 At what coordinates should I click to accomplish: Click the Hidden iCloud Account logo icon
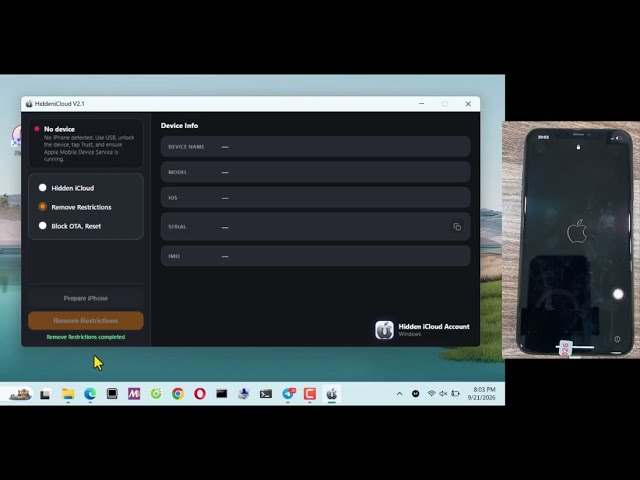coord(384,330)
